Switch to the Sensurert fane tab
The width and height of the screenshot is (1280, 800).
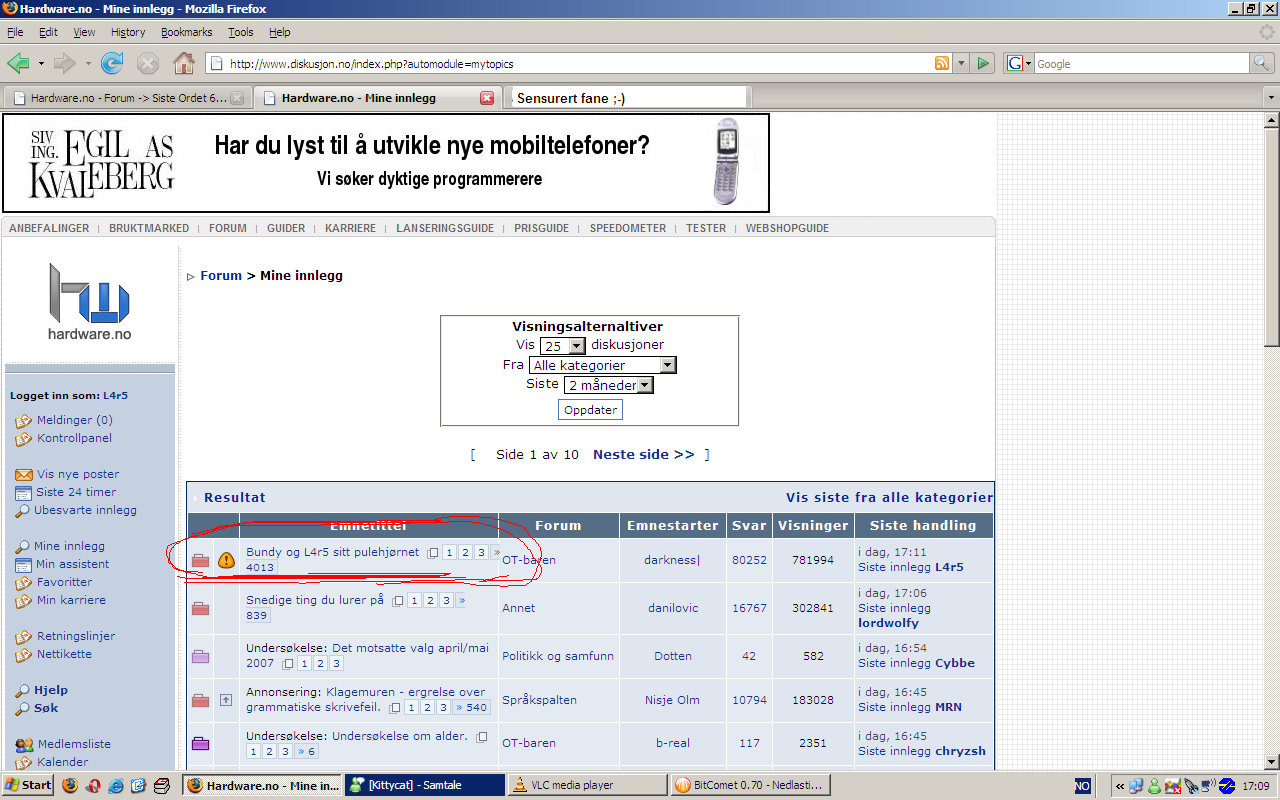click(628, 98)
